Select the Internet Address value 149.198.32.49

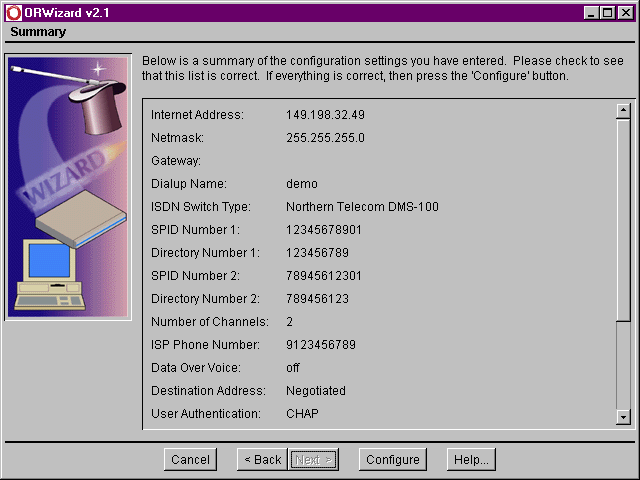click(325, 115)
